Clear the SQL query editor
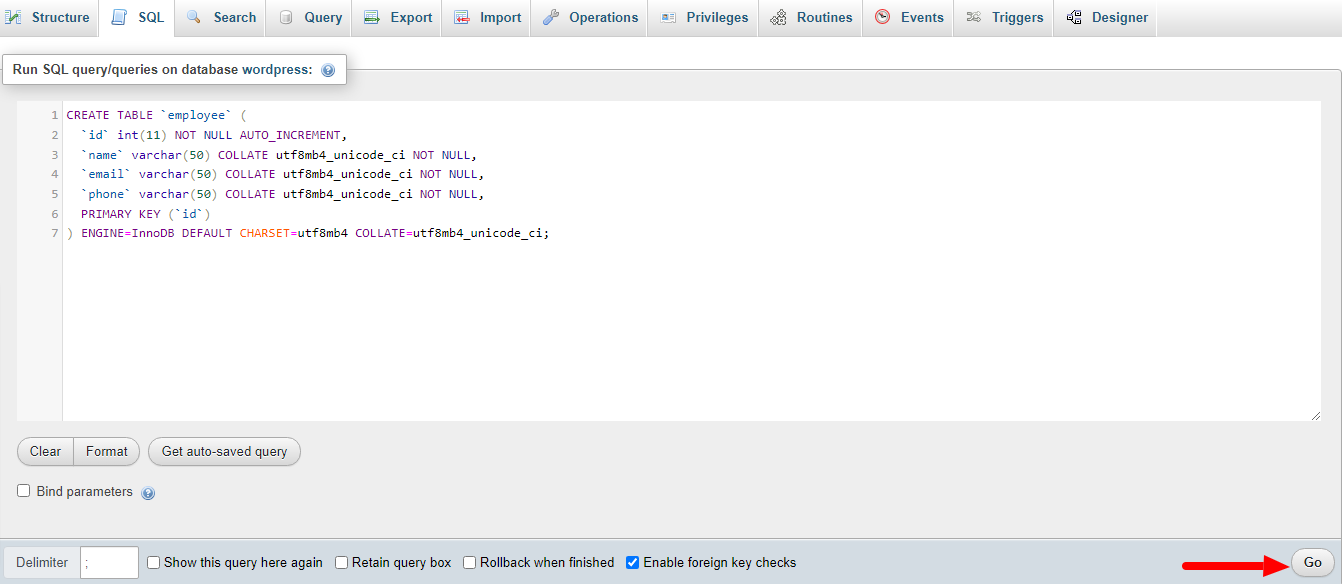Screen dimensions: 1342x584 44,451
